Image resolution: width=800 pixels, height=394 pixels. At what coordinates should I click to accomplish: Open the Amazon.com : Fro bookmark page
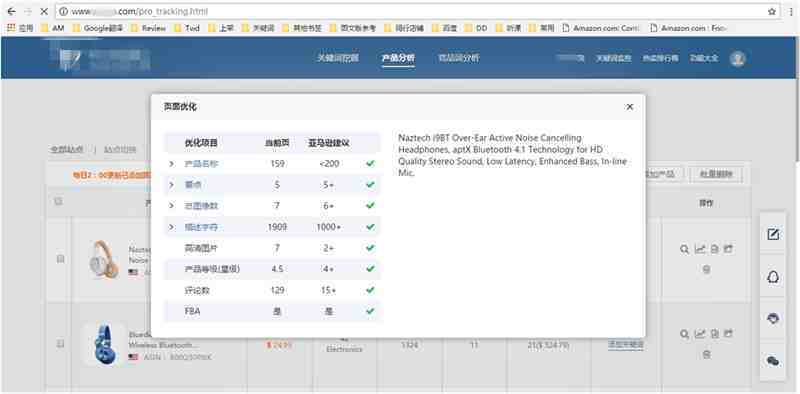pos(688,28)
